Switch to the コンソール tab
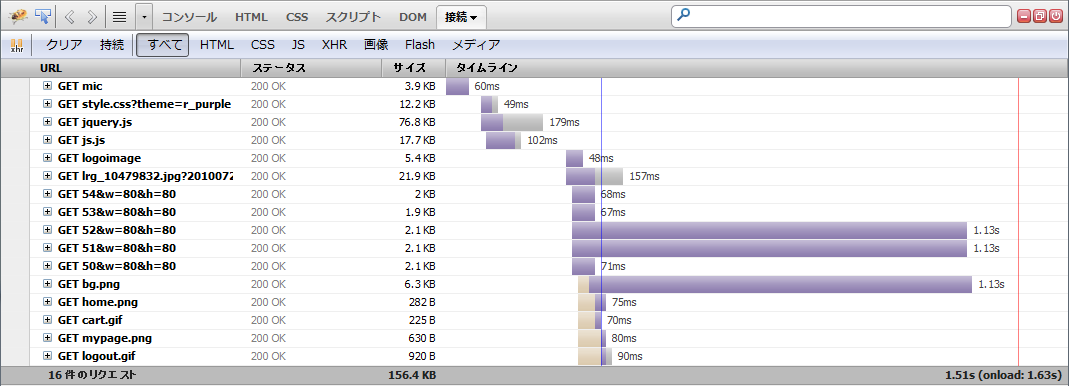Screen dimensions: 1069x386 (x=189, y=17)
